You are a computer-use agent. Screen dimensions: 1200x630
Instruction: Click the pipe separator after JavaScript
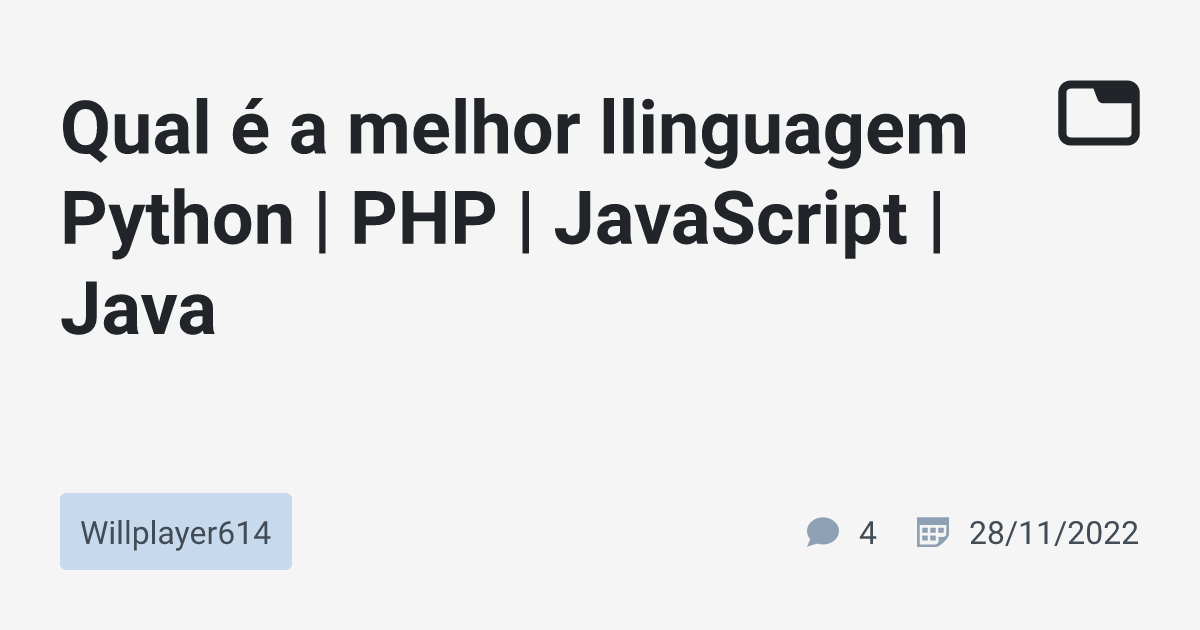click(x=936, y=220)
